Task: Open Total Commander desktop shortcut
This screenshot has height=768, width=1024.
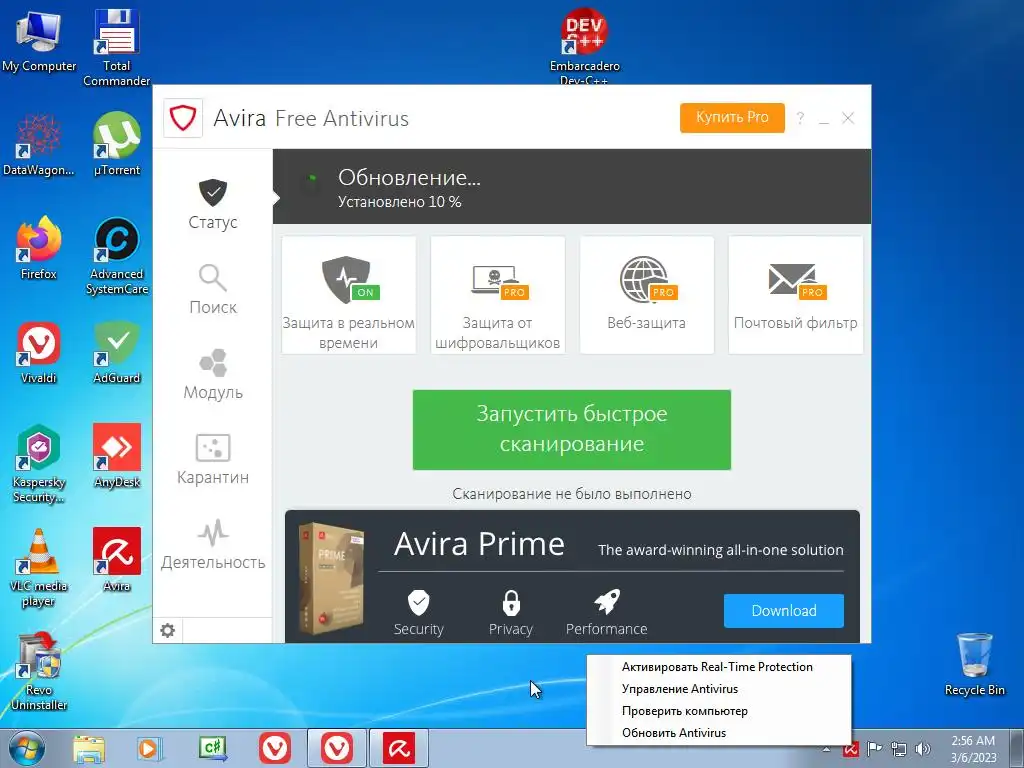Action: (116, 47)
